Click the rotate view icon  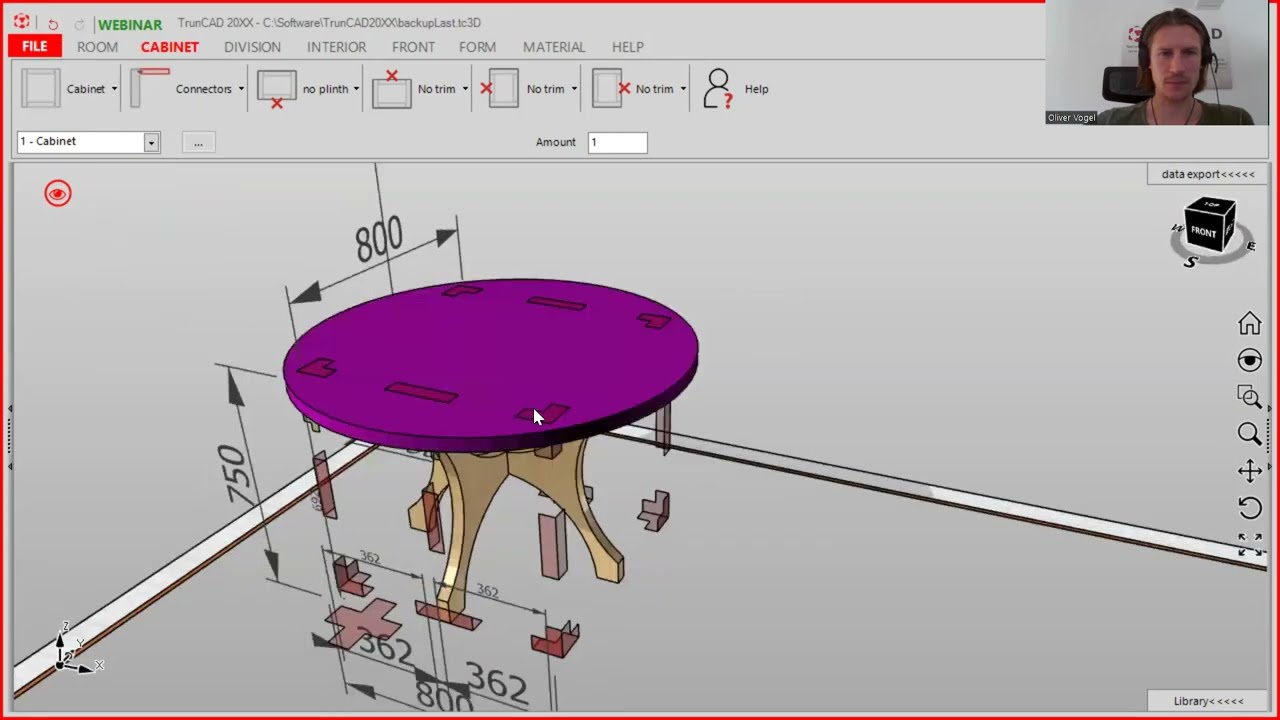(1249, 507)
